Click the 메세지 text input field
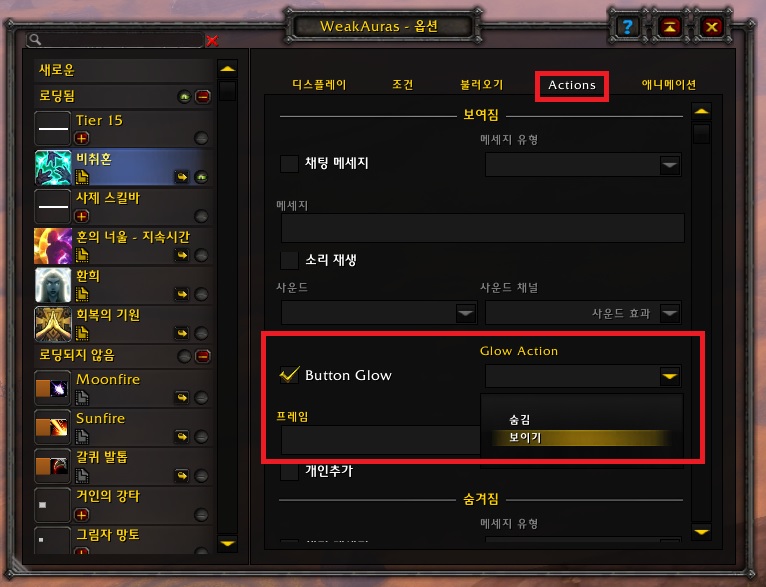The height and width of the screenshot is (587, 766). [x=483, y=228]
